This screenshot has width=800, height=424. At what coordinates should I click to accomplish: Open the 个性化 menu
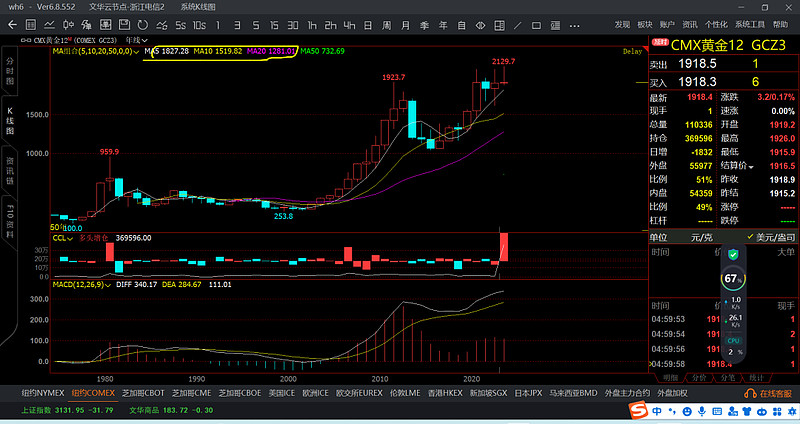716,24
